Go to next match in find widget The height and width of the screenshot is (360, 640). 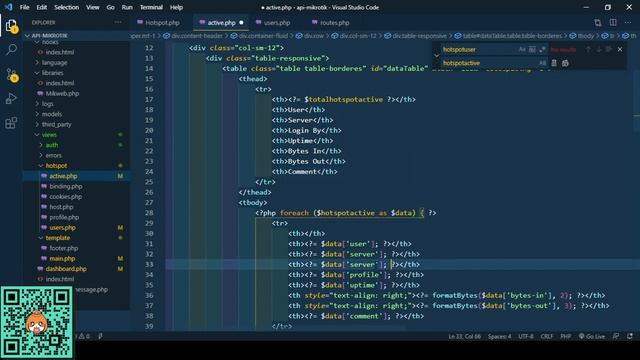pyautogui.click(x=598, y=49)
